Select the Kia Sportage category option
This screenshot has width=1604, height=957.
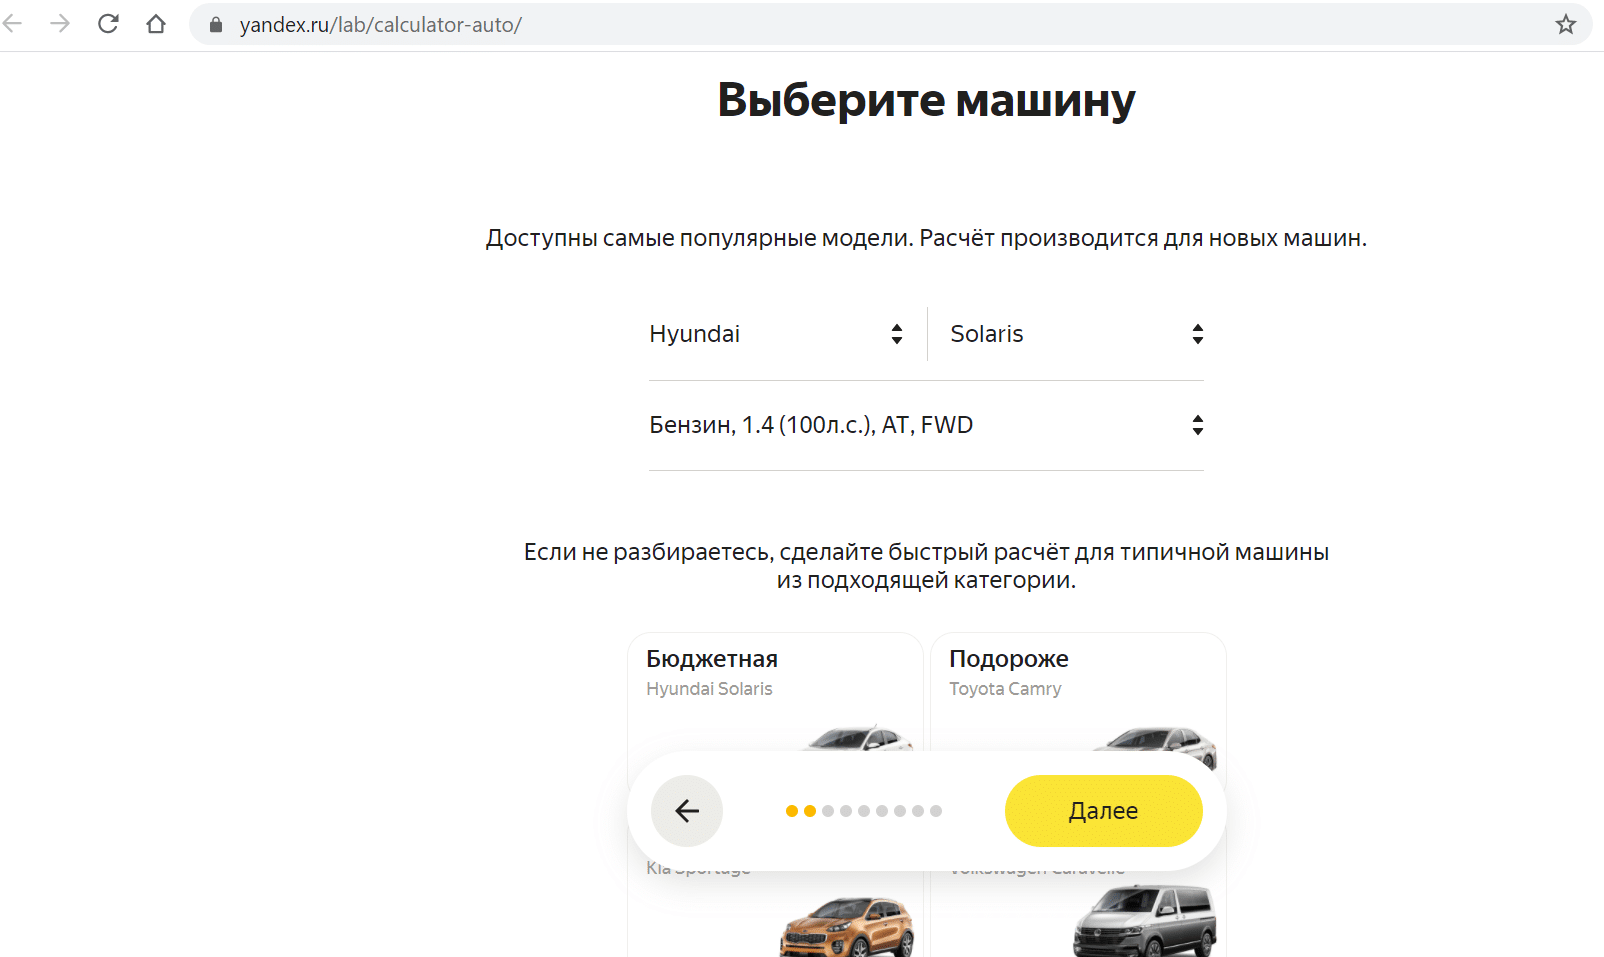coord(699,868)
